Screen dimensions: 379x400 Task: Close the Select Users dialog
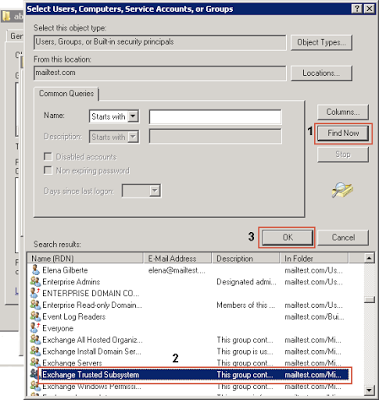tap(369, 9)
